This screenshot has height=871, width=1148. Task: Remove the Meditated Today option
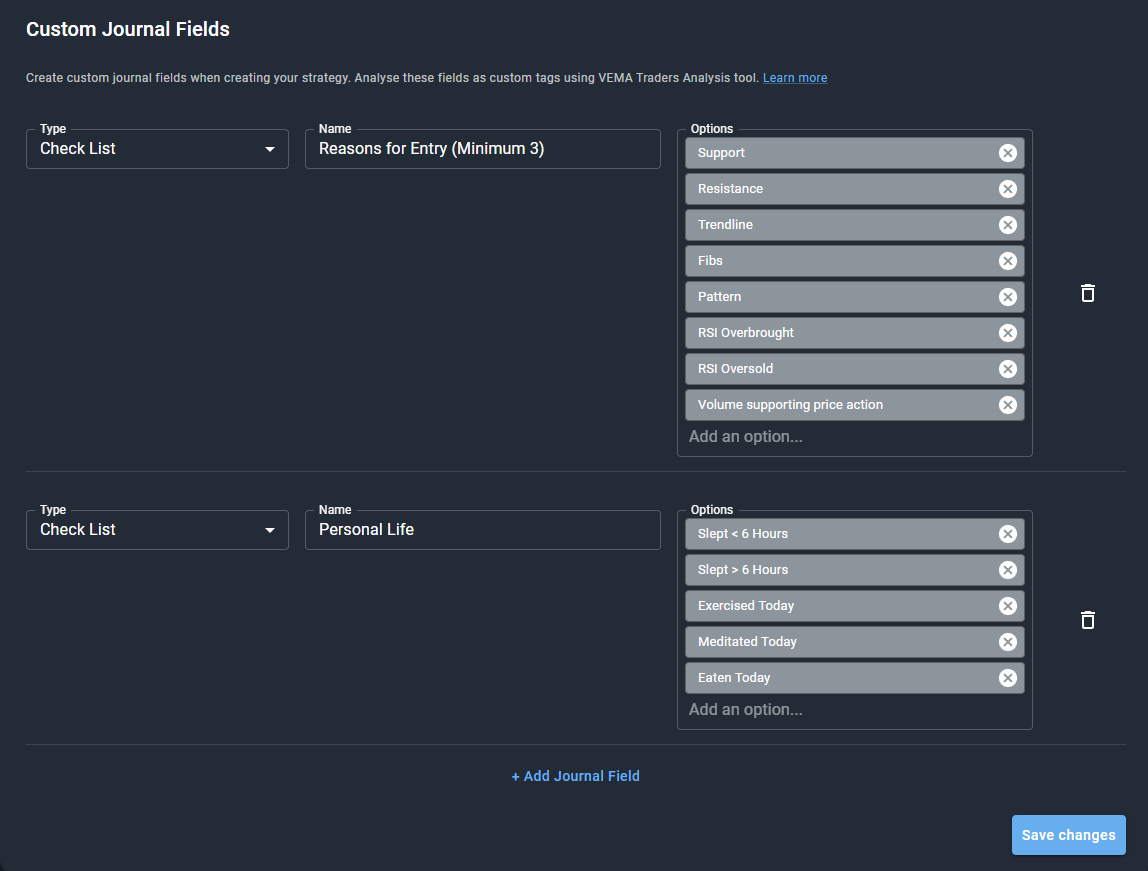click(x=1007, y=642)
